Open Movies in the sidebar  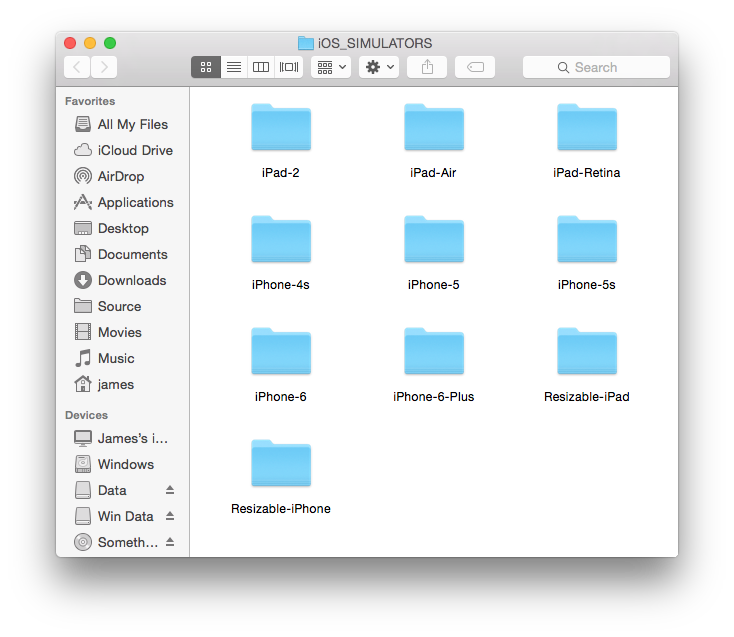click(x=123, y=332)
